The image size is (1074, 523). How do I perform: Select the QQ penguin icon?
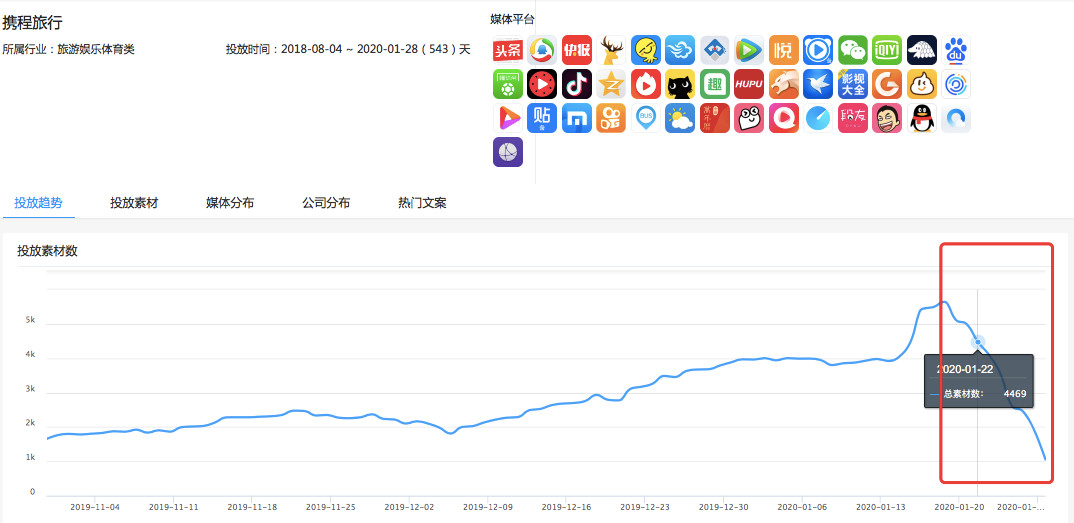921,119
